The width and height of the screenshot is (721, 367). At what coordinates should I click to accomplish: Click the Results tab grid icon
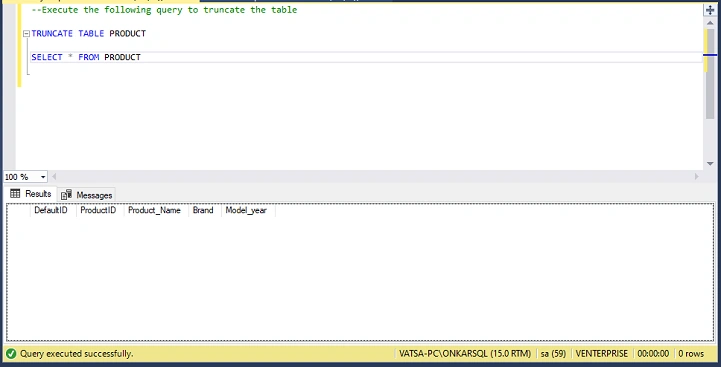point(15,194)
